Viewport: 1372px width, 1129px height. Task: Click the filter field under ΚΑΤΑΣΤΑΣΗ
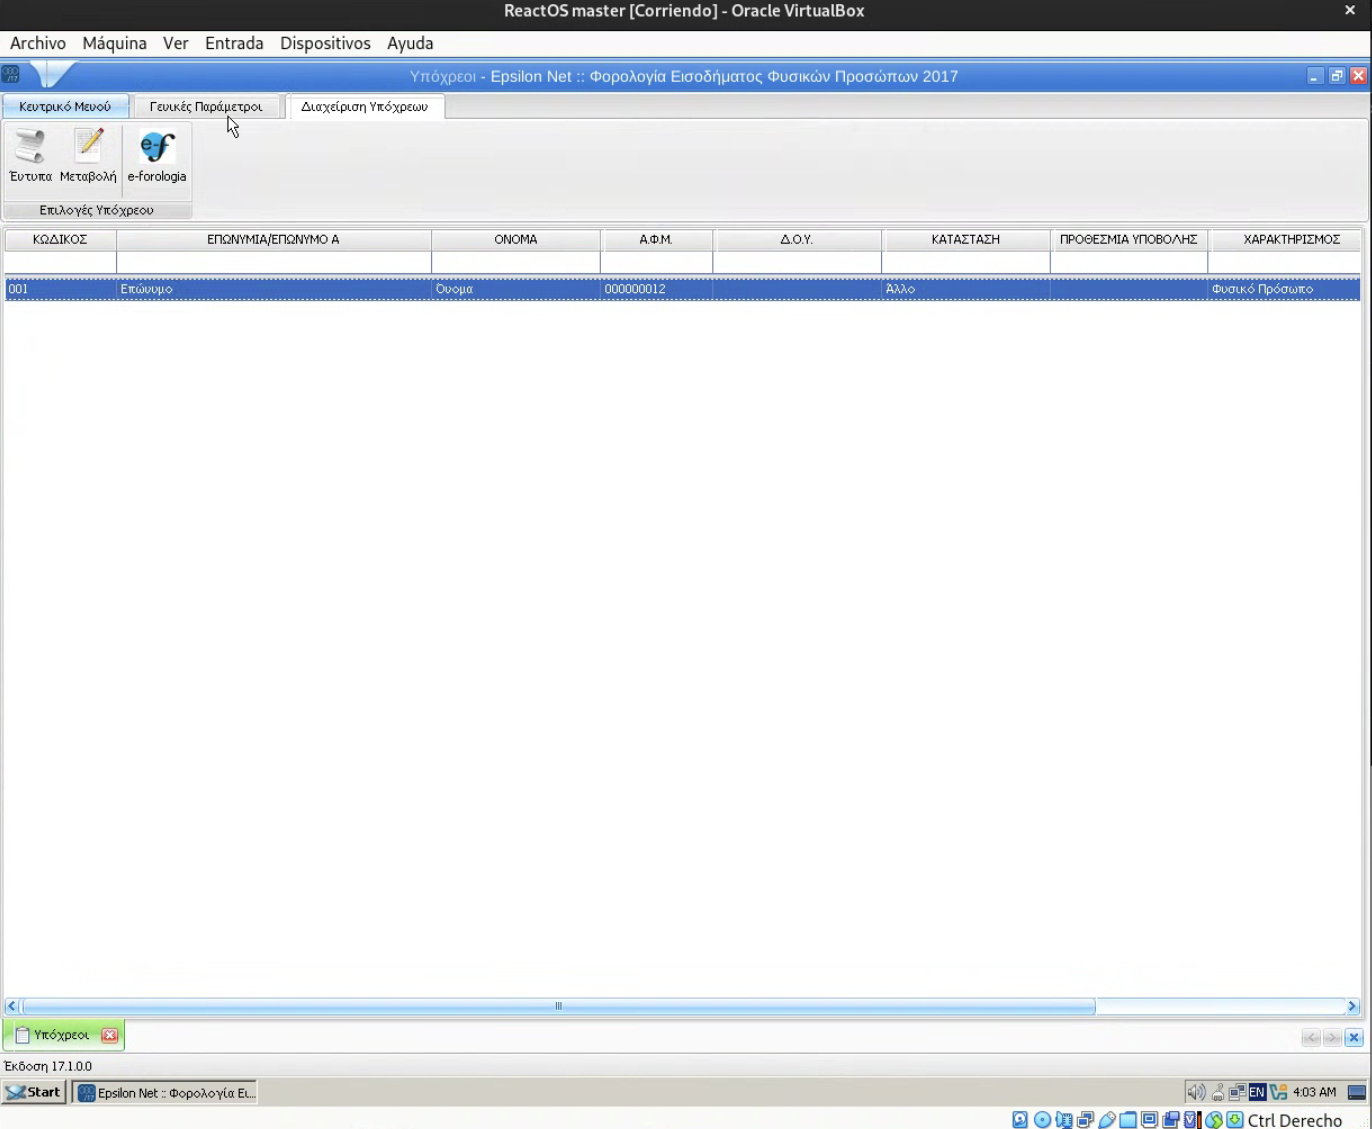point(966,262)
